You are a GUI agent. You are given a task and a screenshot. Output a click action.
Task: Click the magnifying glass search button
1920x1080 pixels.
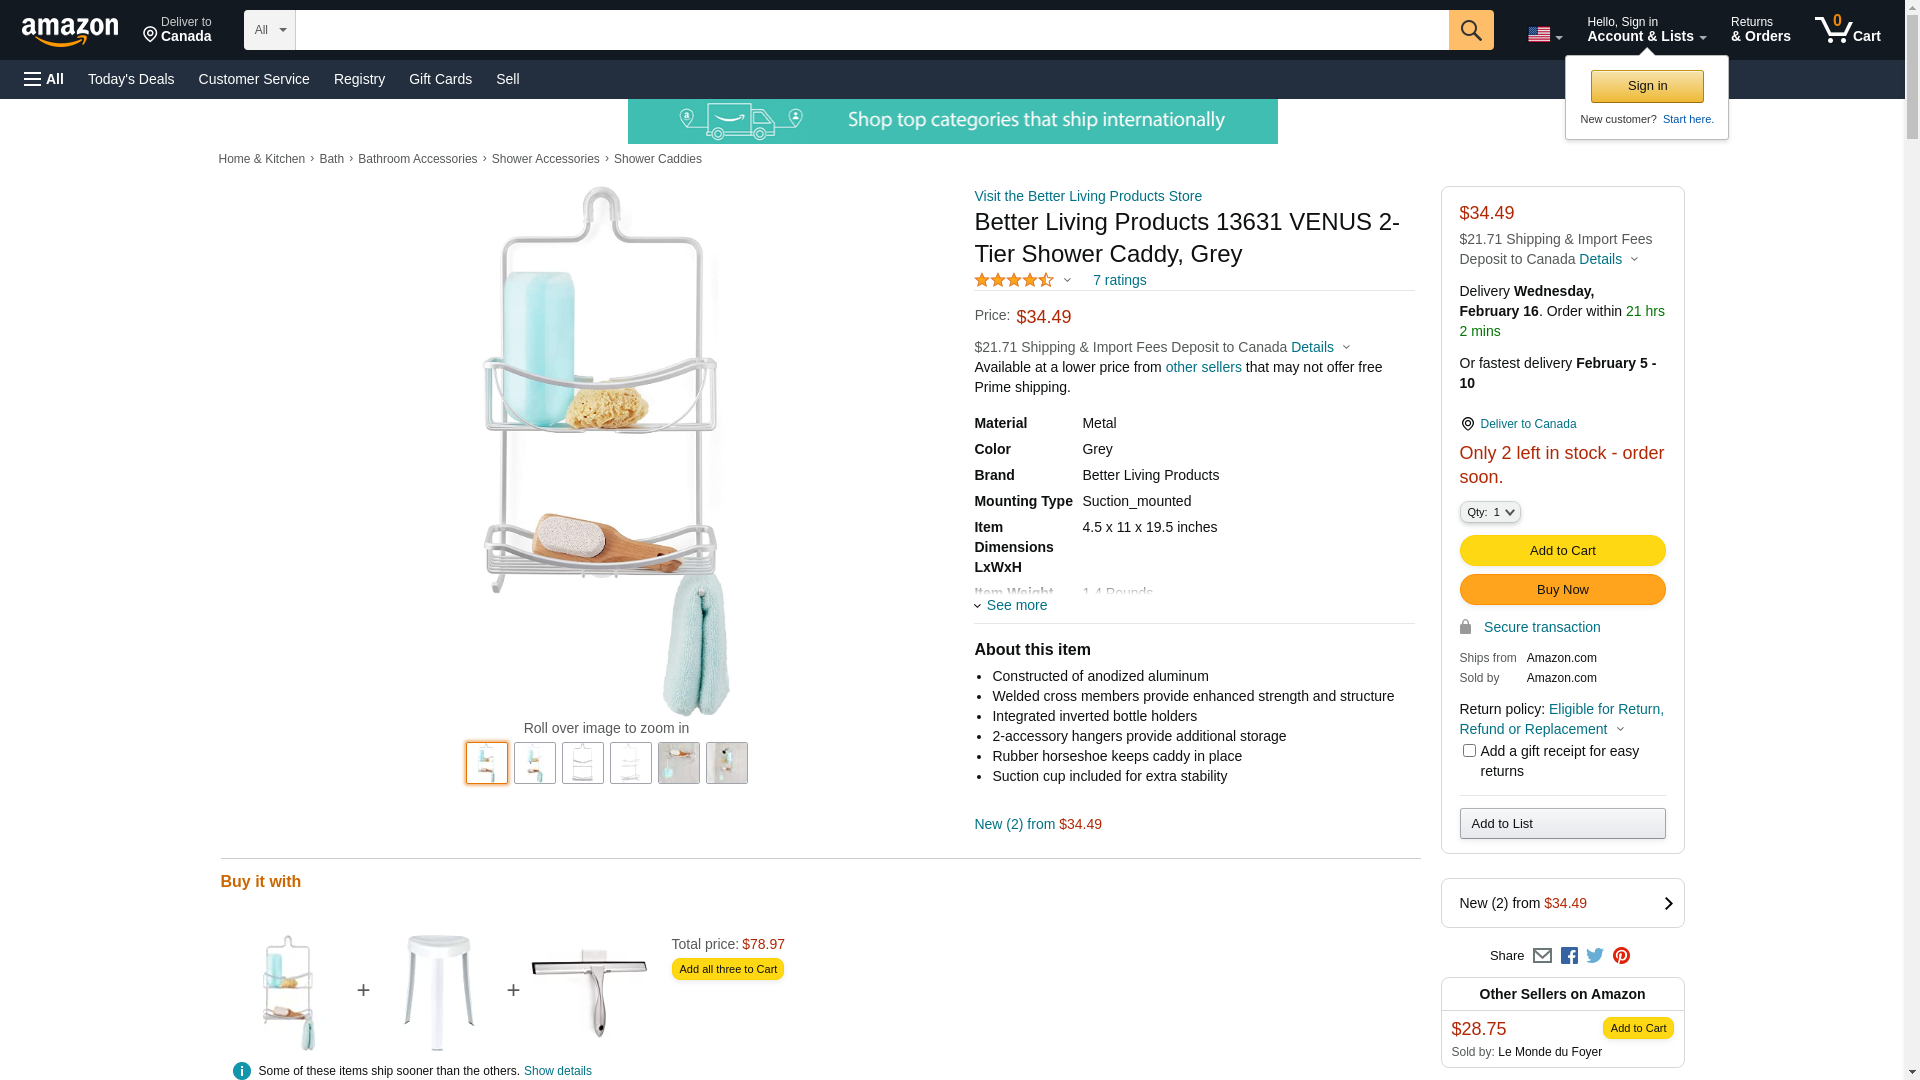click(x=1470, y=30)
